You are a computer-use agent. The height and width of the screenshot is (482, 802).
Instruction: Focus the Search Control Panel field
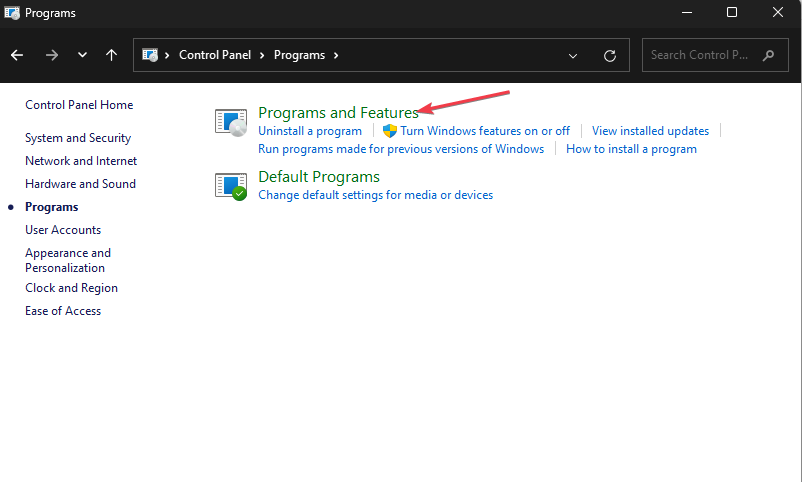(715, 55)
